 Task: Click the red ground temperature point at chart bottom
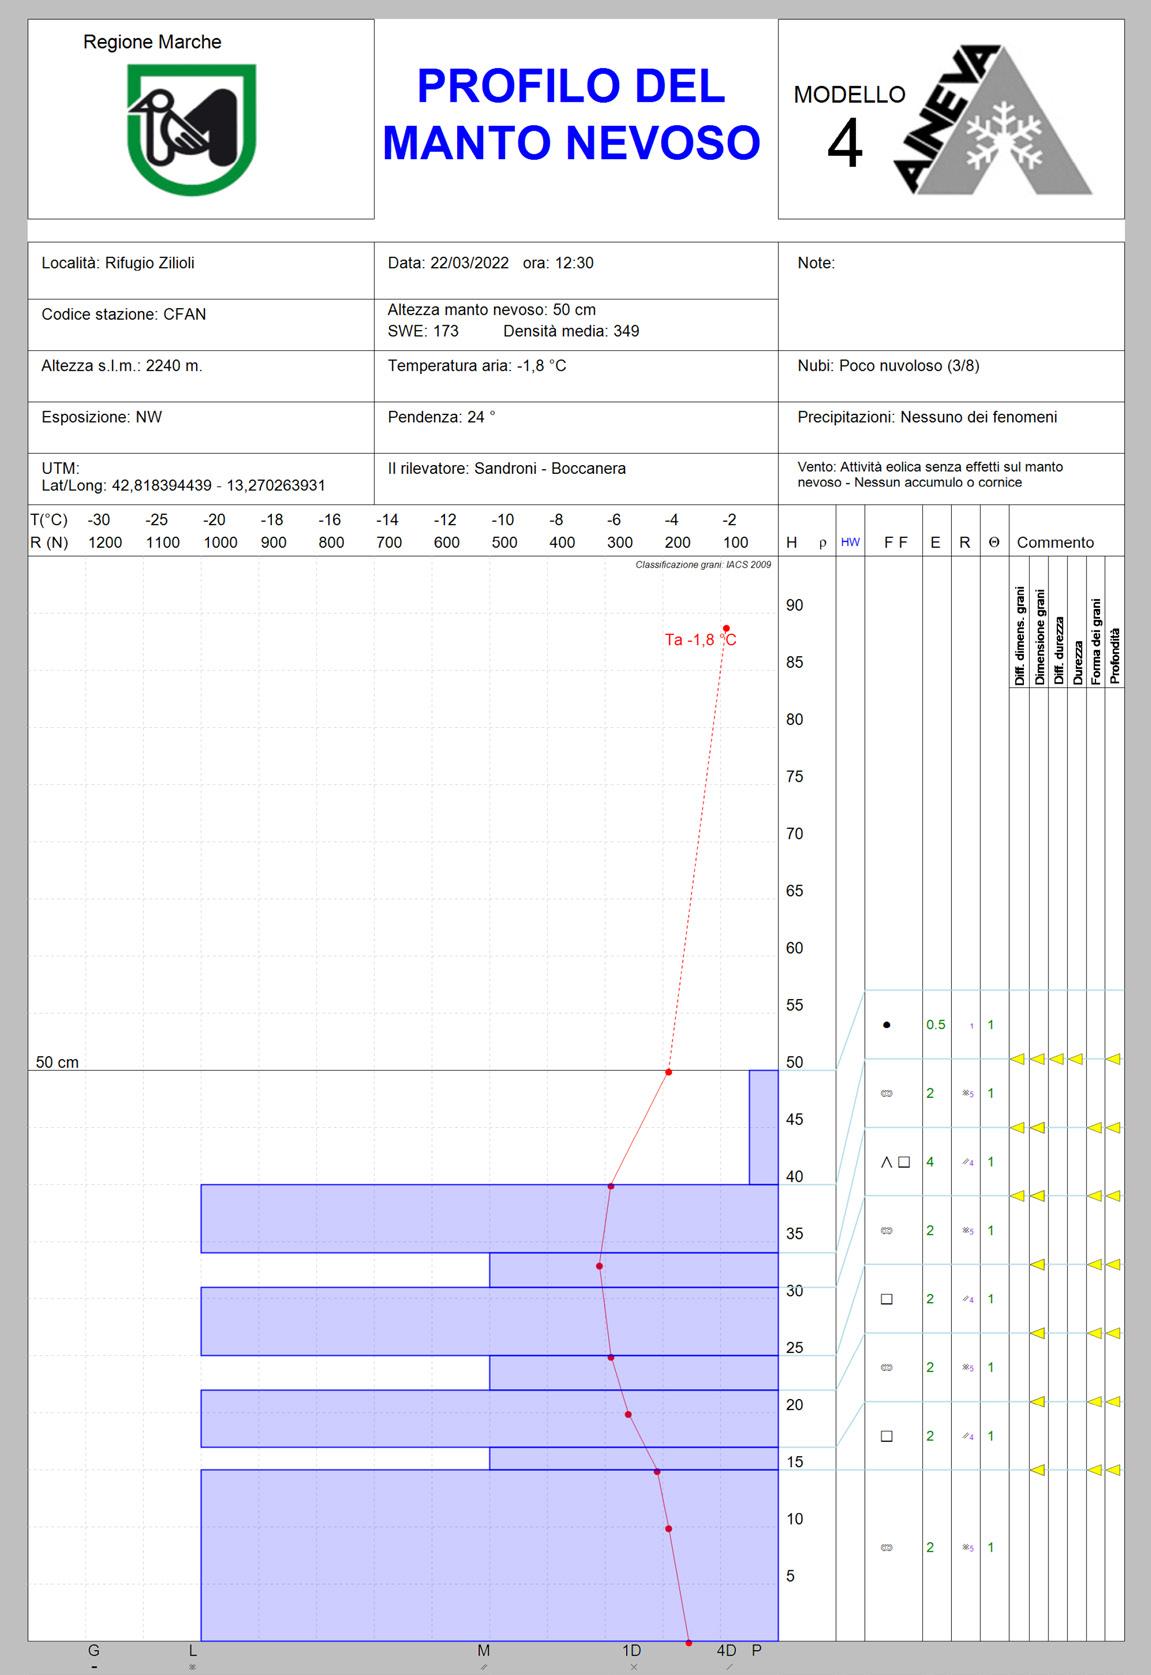(688, 1642)
